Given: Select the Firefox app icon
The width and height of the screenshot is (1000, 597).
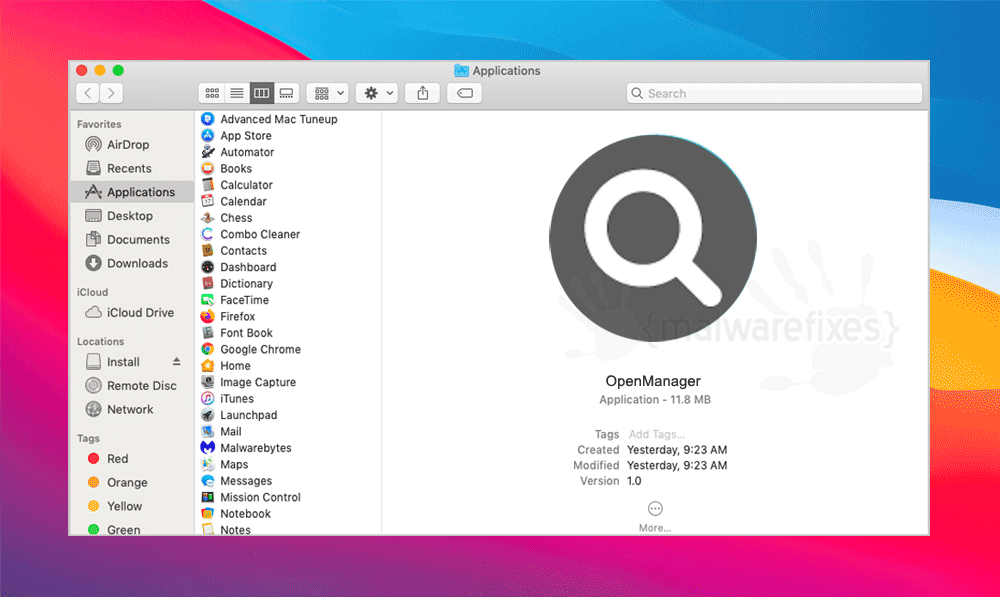Looking at the screenshot, I should tap(207, 316).
